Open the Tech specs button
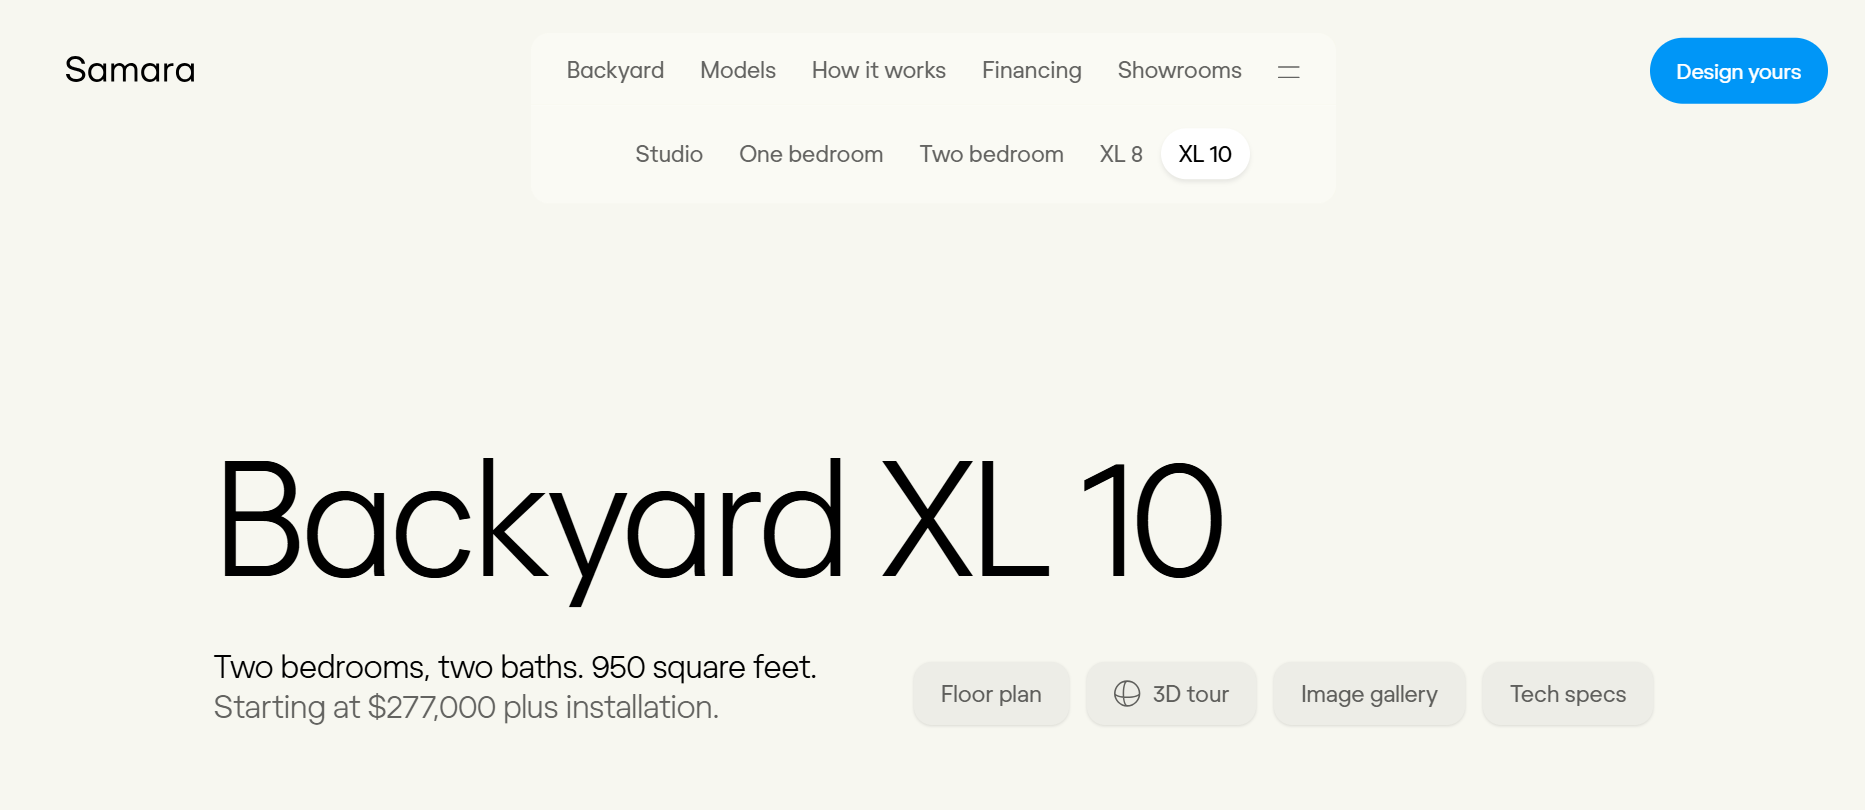 pyautogui.click(x=1568, y=694)
